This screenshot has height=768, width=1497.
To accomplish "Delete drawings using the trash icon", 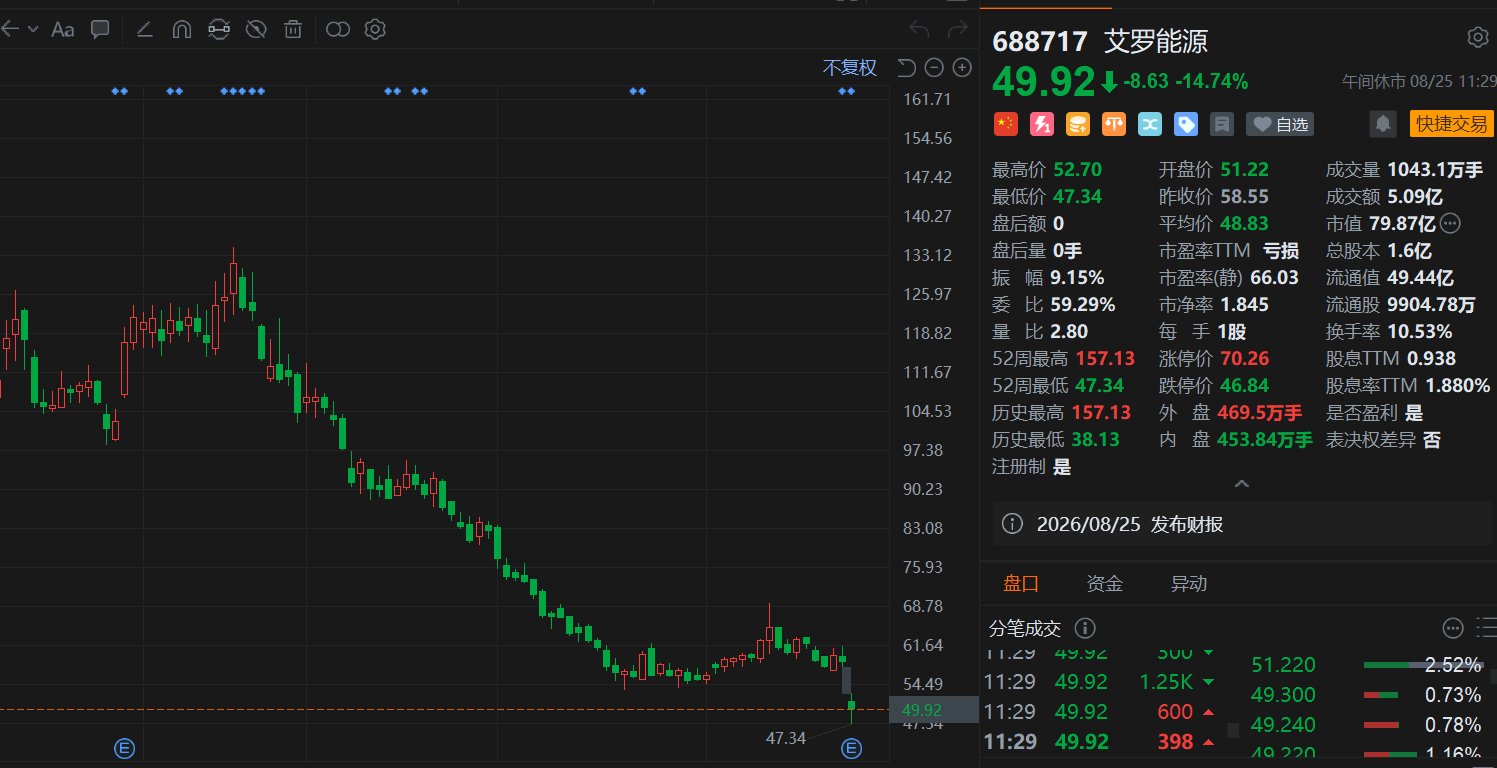I will [x=292, y=29].
